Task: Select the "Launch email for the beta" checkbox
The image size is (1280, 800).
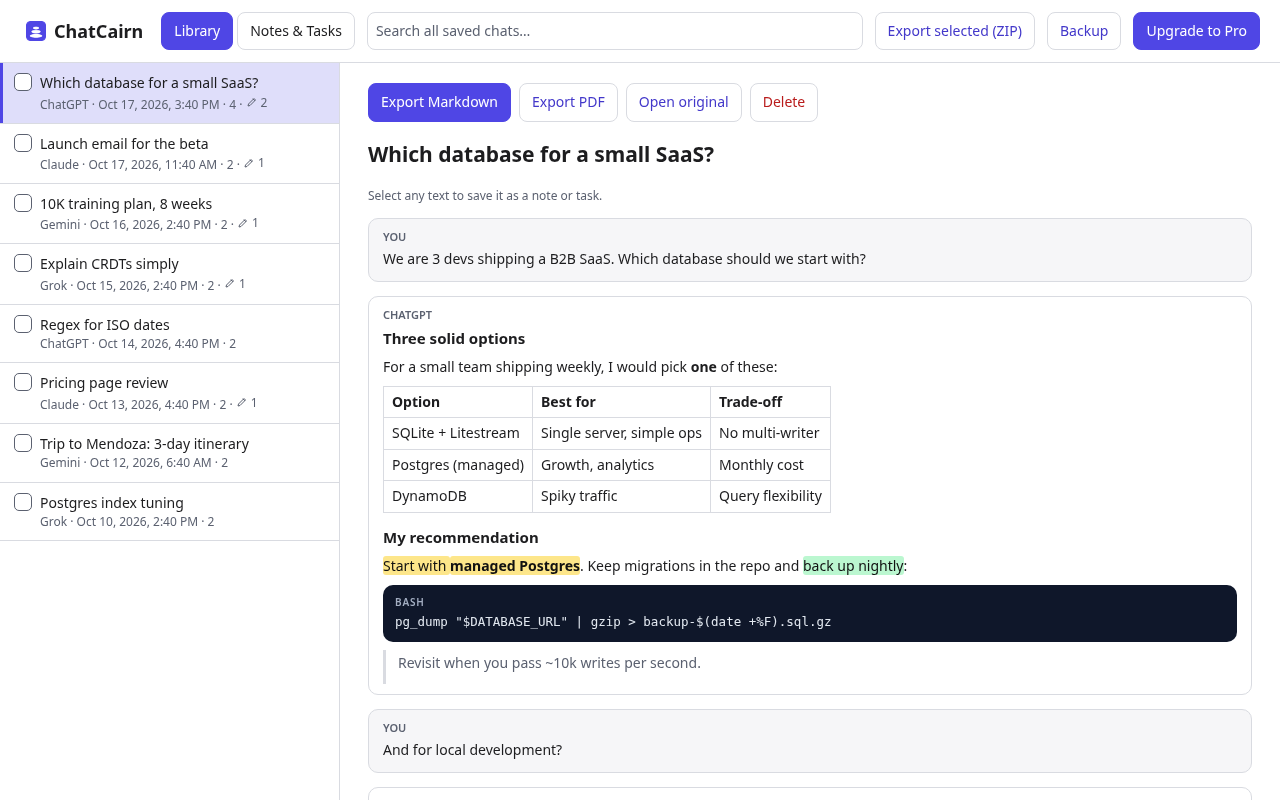Action: [x=23, y=143]
